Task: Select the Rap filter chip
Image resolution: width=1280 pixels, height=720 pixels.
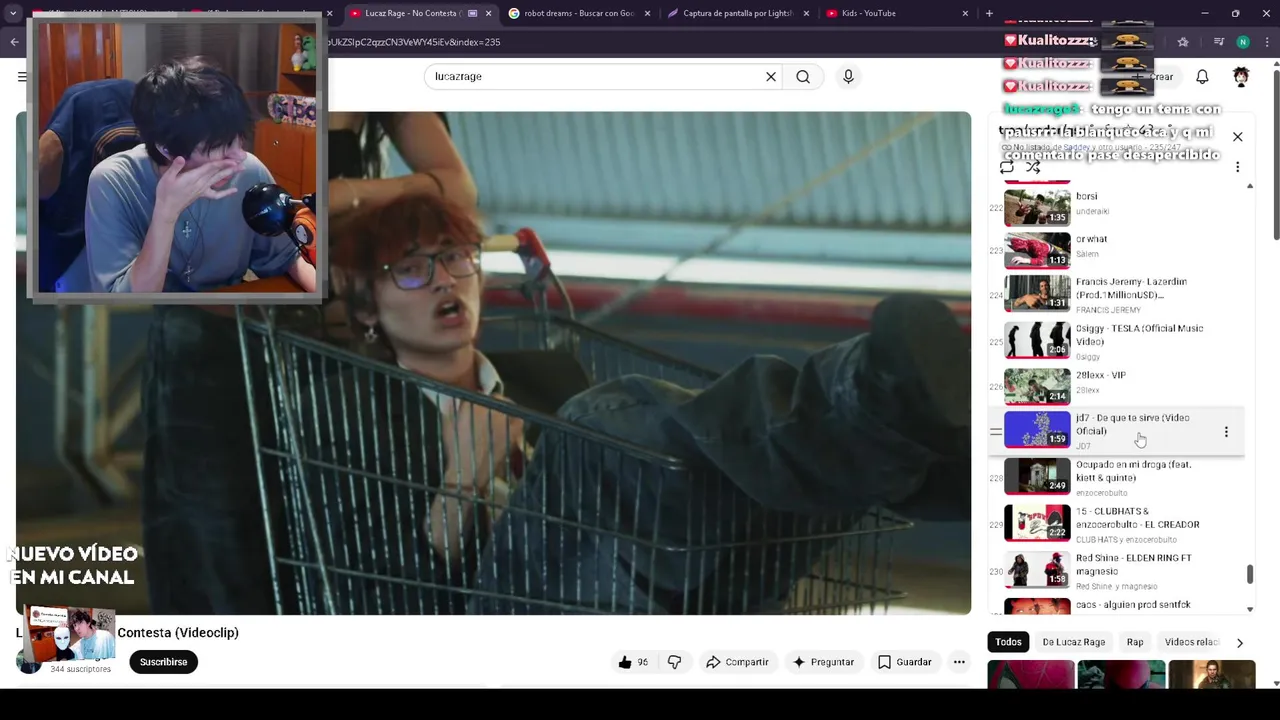Action: 1135,642
